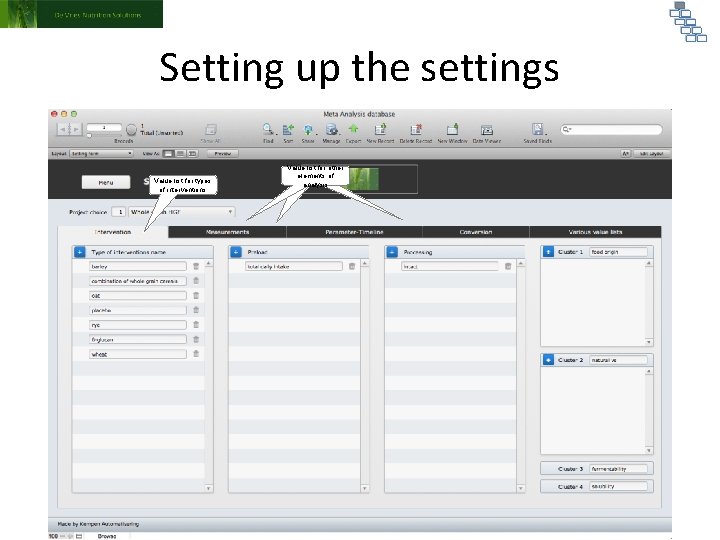Click the barley text field
Image resolution: width=720 pixels, height=540 pixels.
pos(138,266)
